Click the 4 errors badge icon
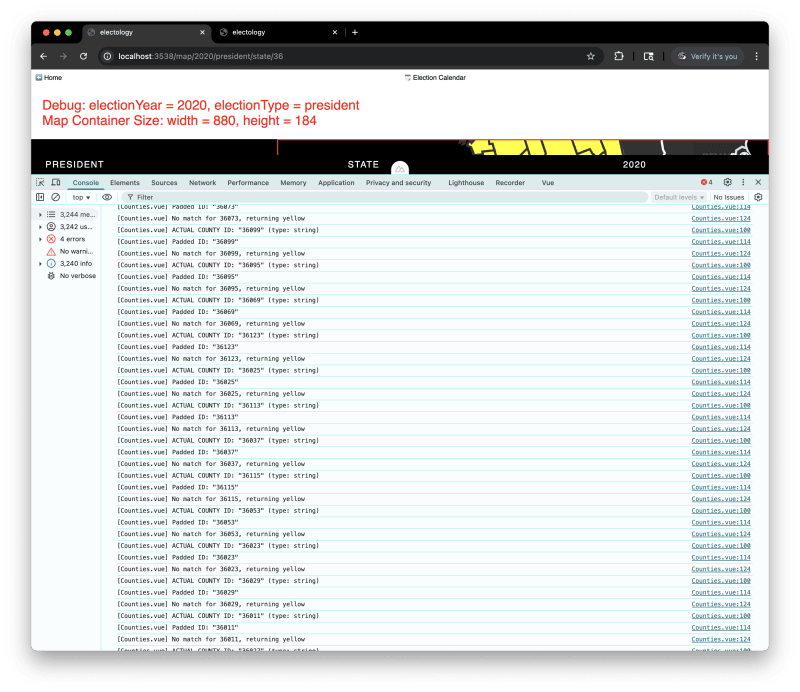Image resolution: width=800 pixels, height=692 pixels. click(x=705, y=182)
